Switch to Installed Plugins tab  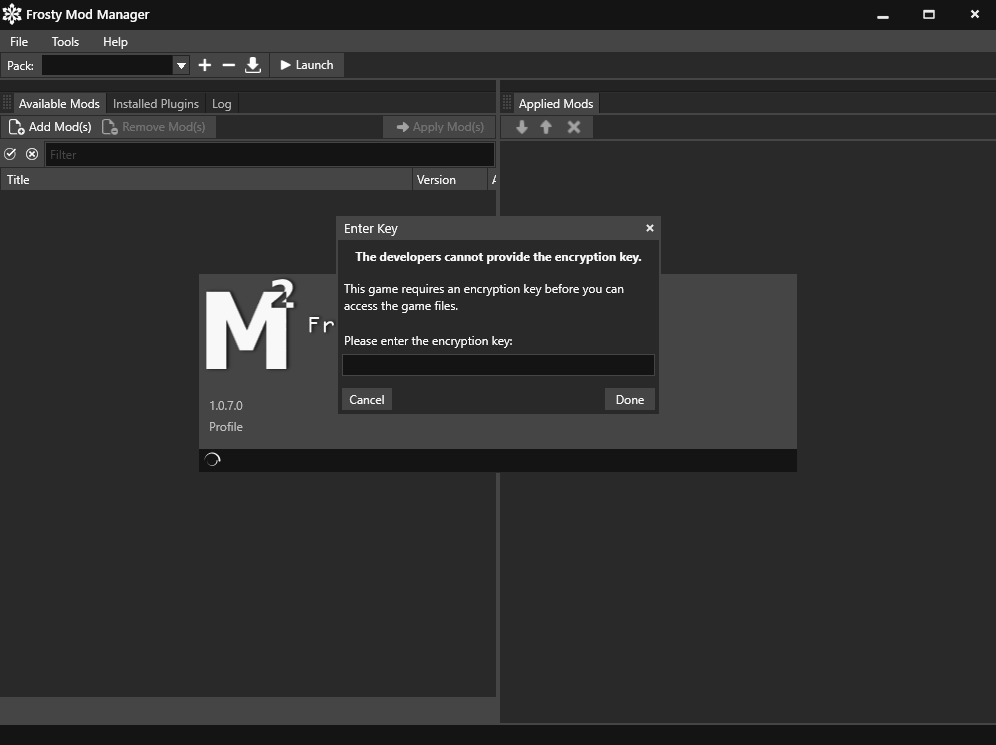(x=156, y=104)
